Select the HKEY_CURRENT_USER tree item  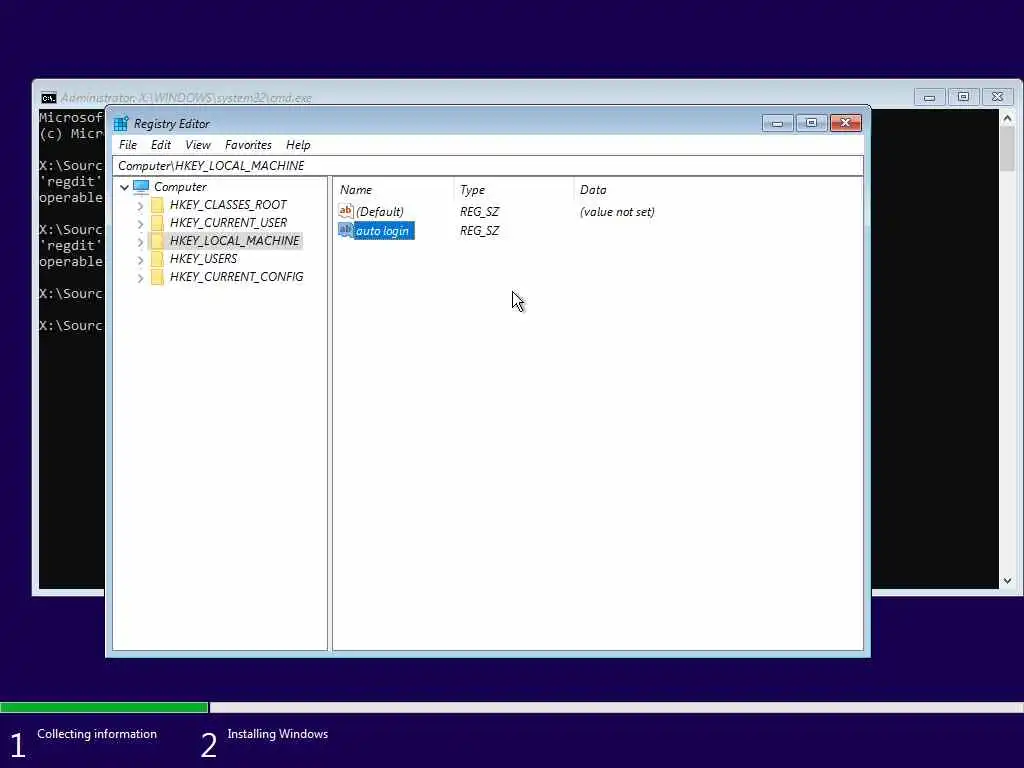(228, 223)
